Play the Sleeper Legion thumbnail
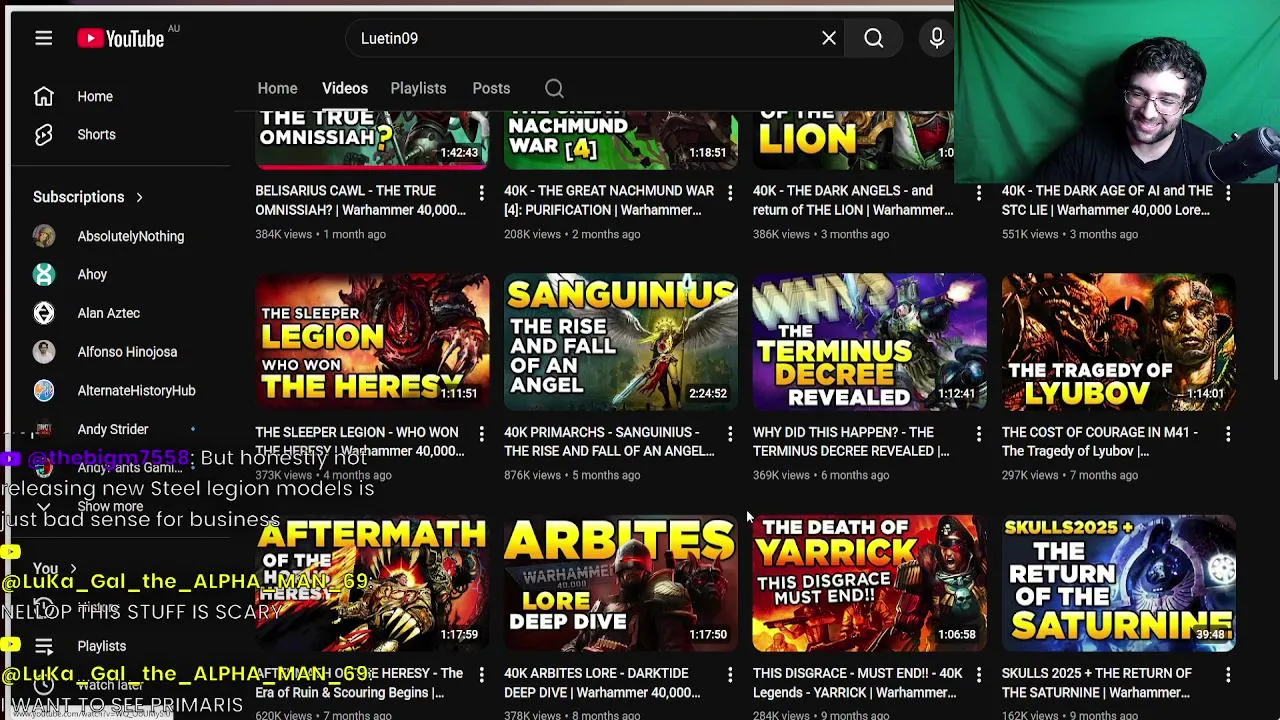 [x=372, y=342]
